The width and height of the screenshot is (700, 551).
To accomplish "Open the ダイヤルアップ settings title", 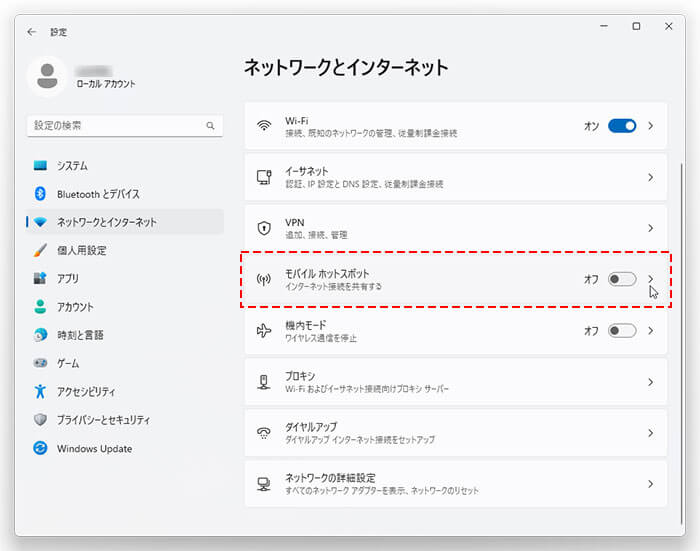I will coord(311,427).
